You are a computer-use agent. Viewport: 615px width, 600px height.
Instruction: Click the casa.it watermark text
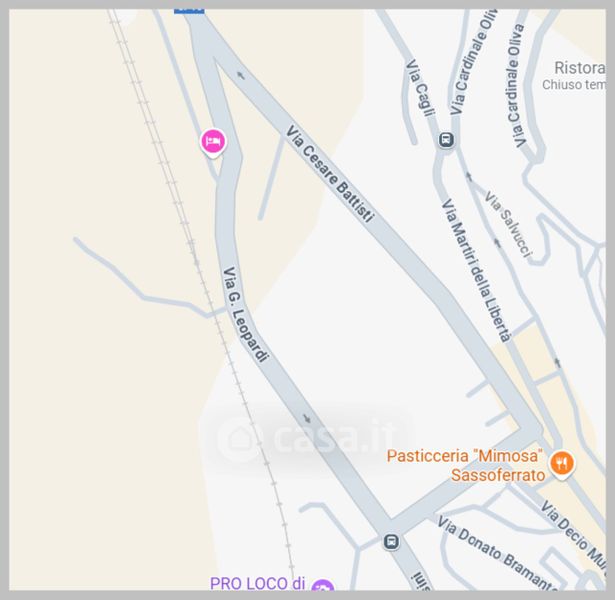click(x=333, y=436)
